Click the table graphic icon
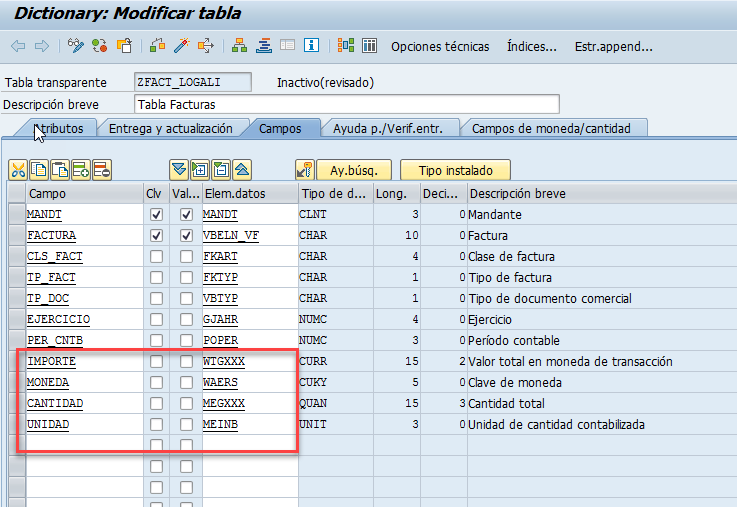This screenshot has height=507, width=737. (x=346, y=46)
